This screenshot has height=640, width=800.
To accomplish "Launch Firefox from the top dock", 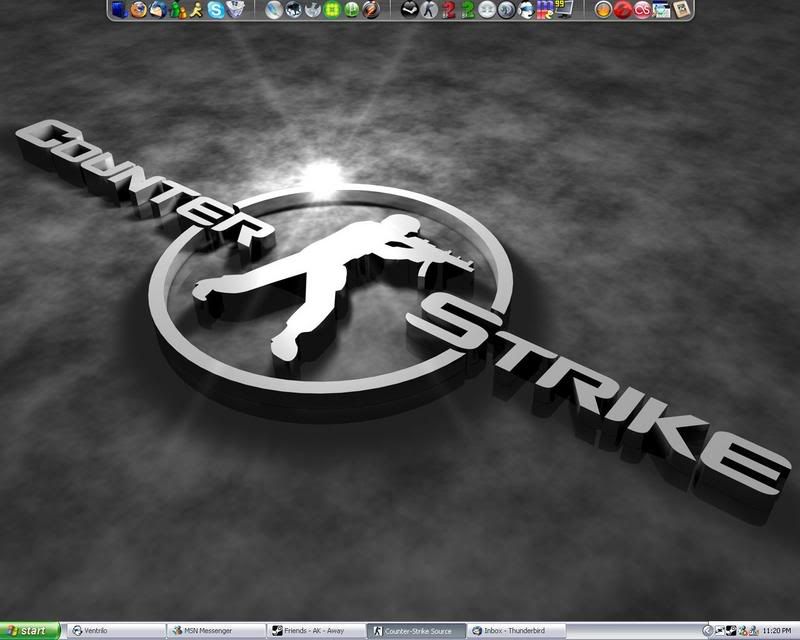I will point(138,10).
